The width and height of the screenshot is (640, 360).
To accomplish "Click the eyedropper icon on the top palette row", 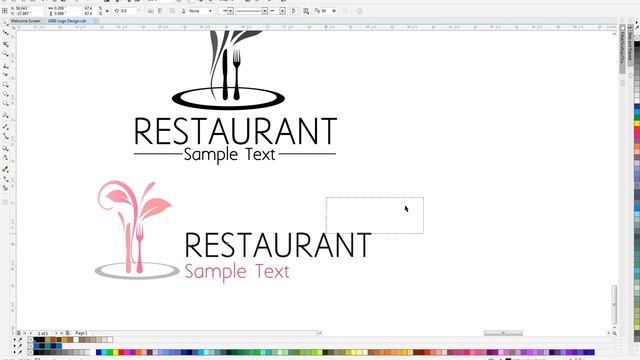I will (20, 339).
